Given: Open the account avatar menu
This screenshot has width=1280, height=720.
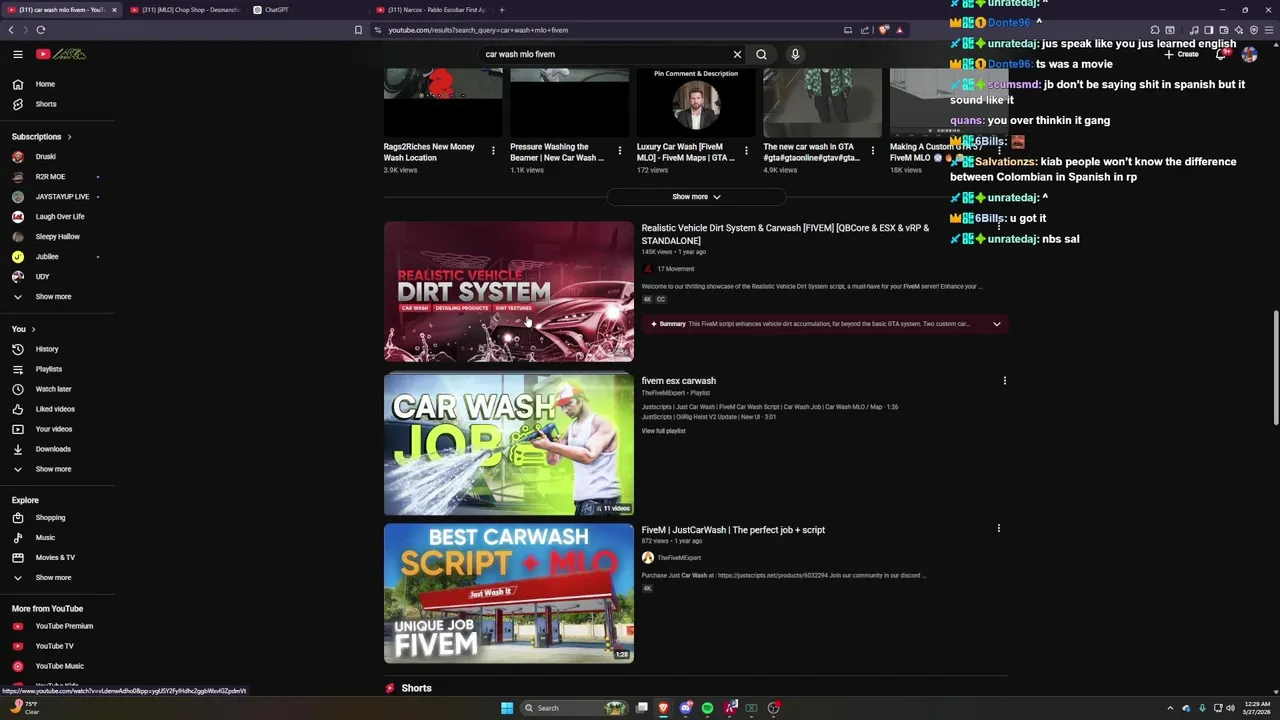Looking at the screenshot, I should click(1249, 54).
